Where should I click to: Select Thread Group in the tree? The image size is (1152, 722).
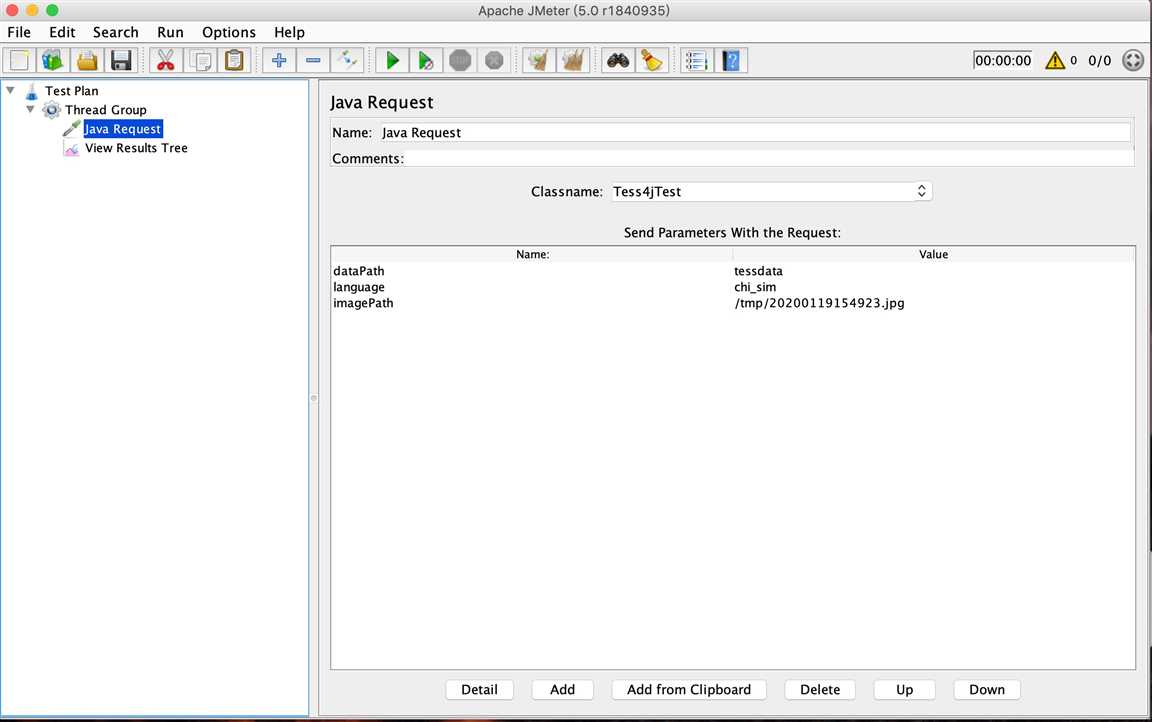pyautogui.click(x=106, y=110)
